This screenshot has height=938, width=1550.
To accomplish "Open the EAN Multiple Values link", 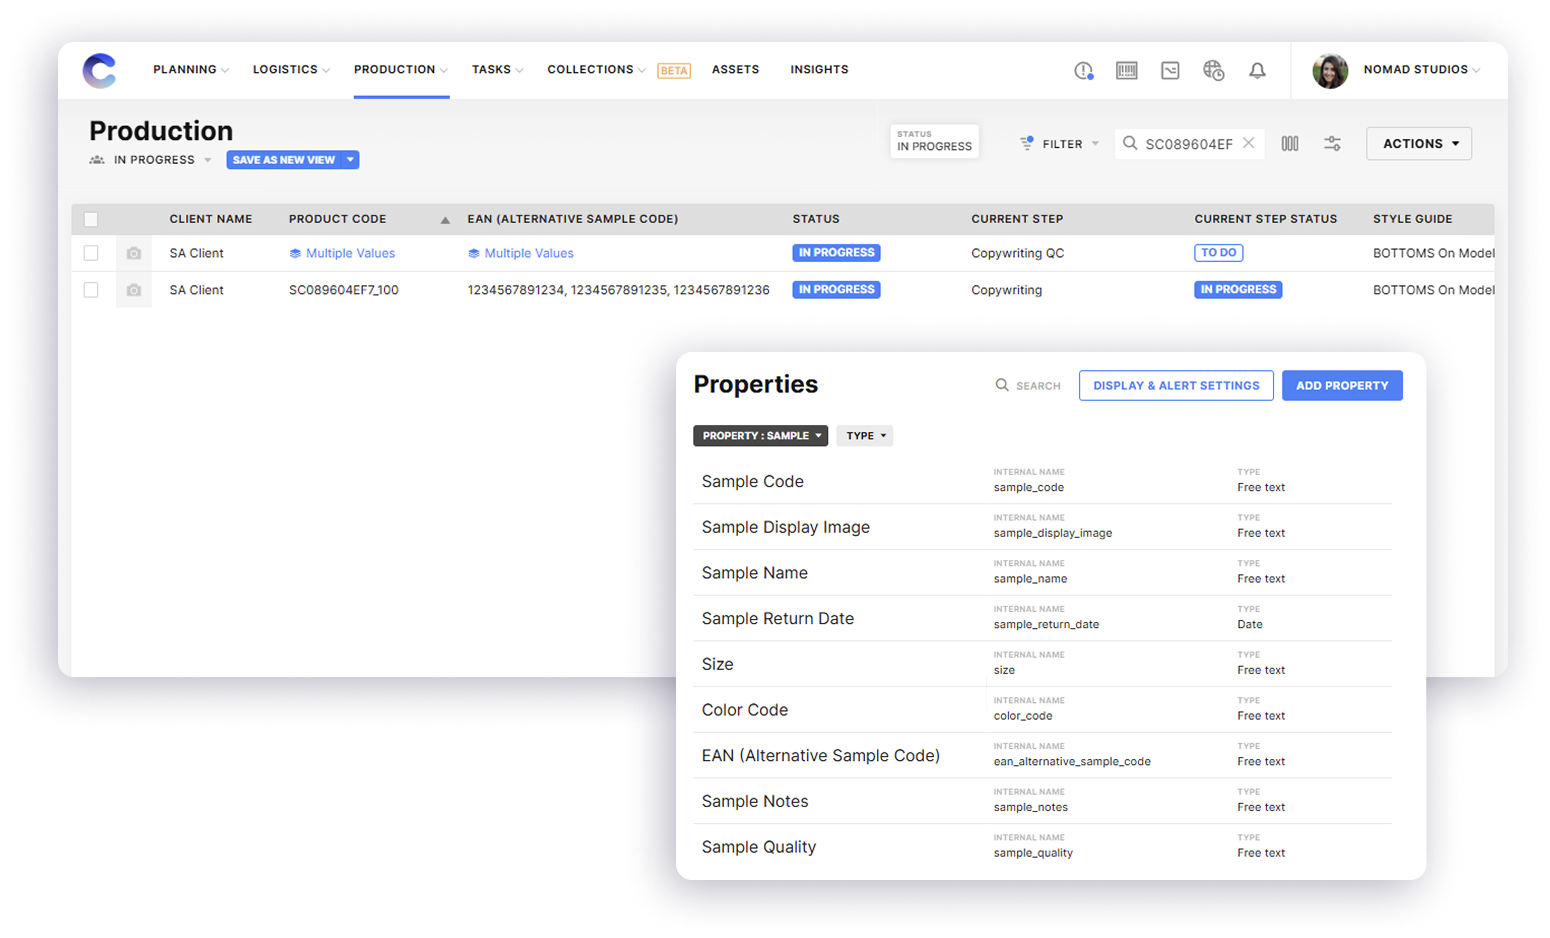I will click(529, 254).
